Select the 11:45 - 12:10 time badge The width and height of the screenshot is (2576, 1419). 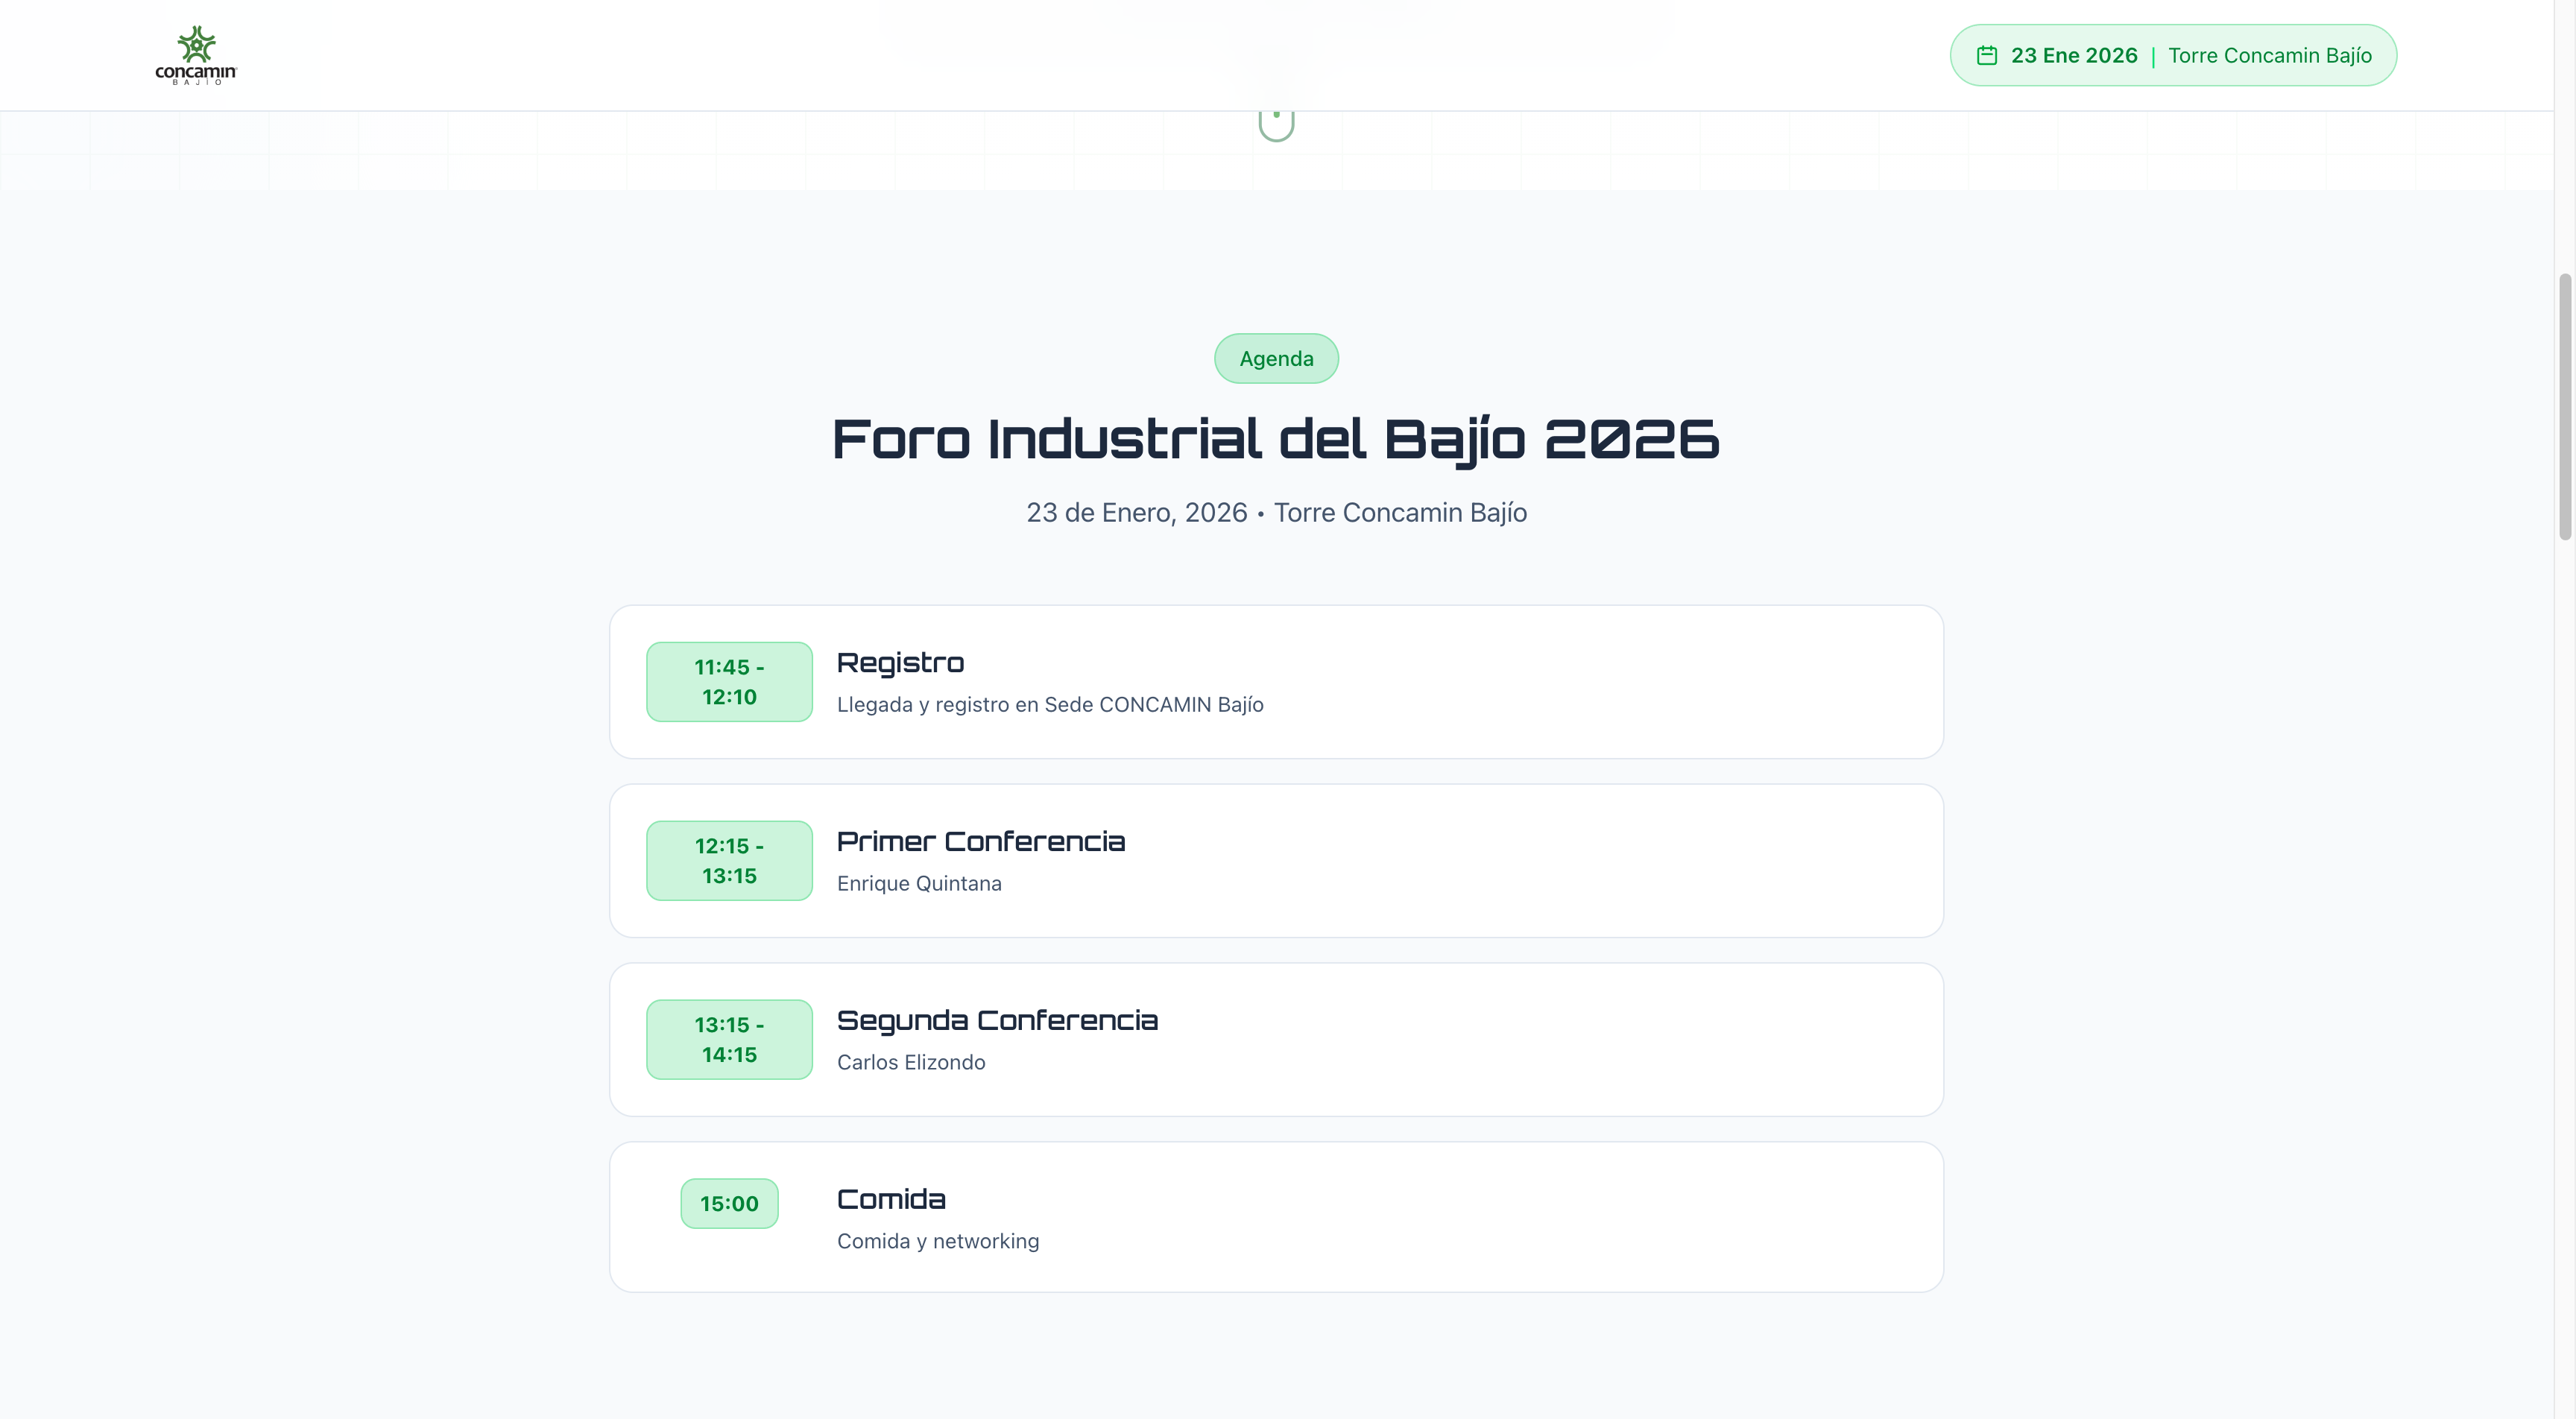pos(729,682)
